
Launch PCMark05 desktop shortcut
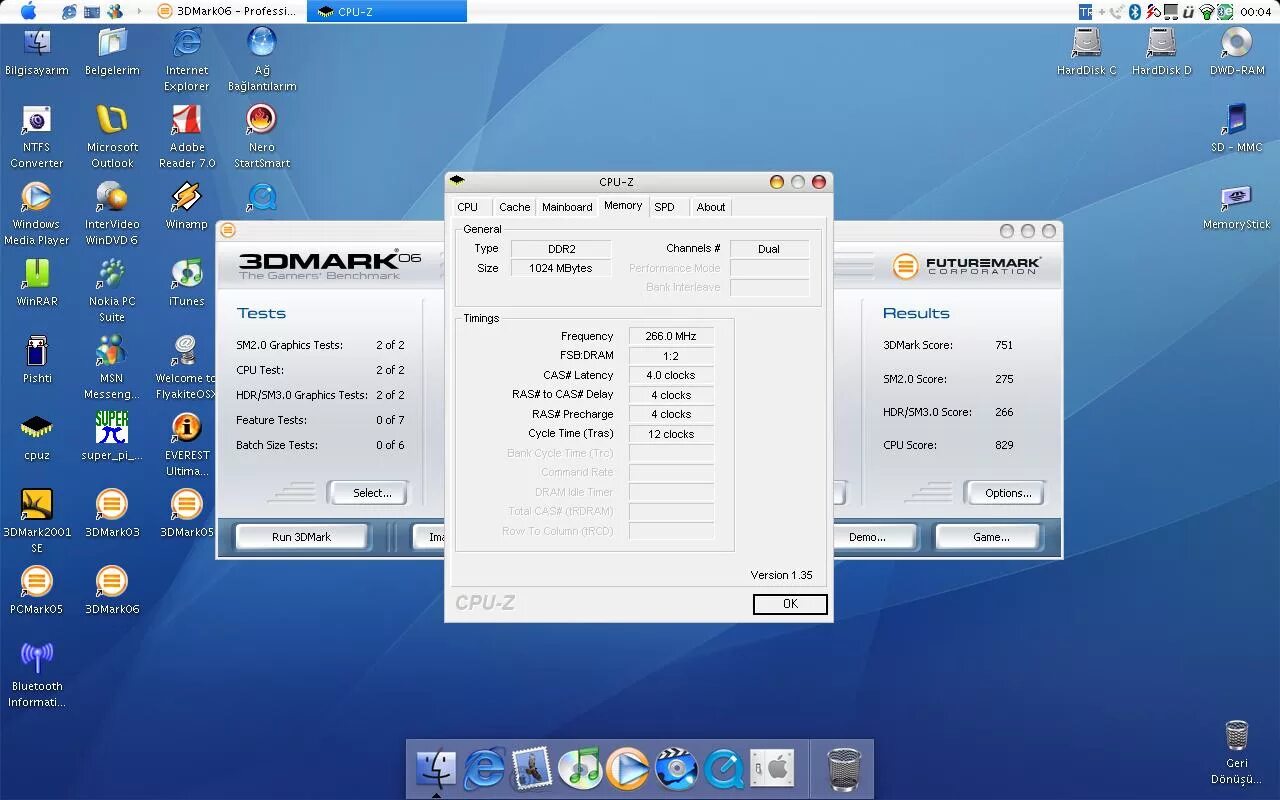click(x=37, y=582)
